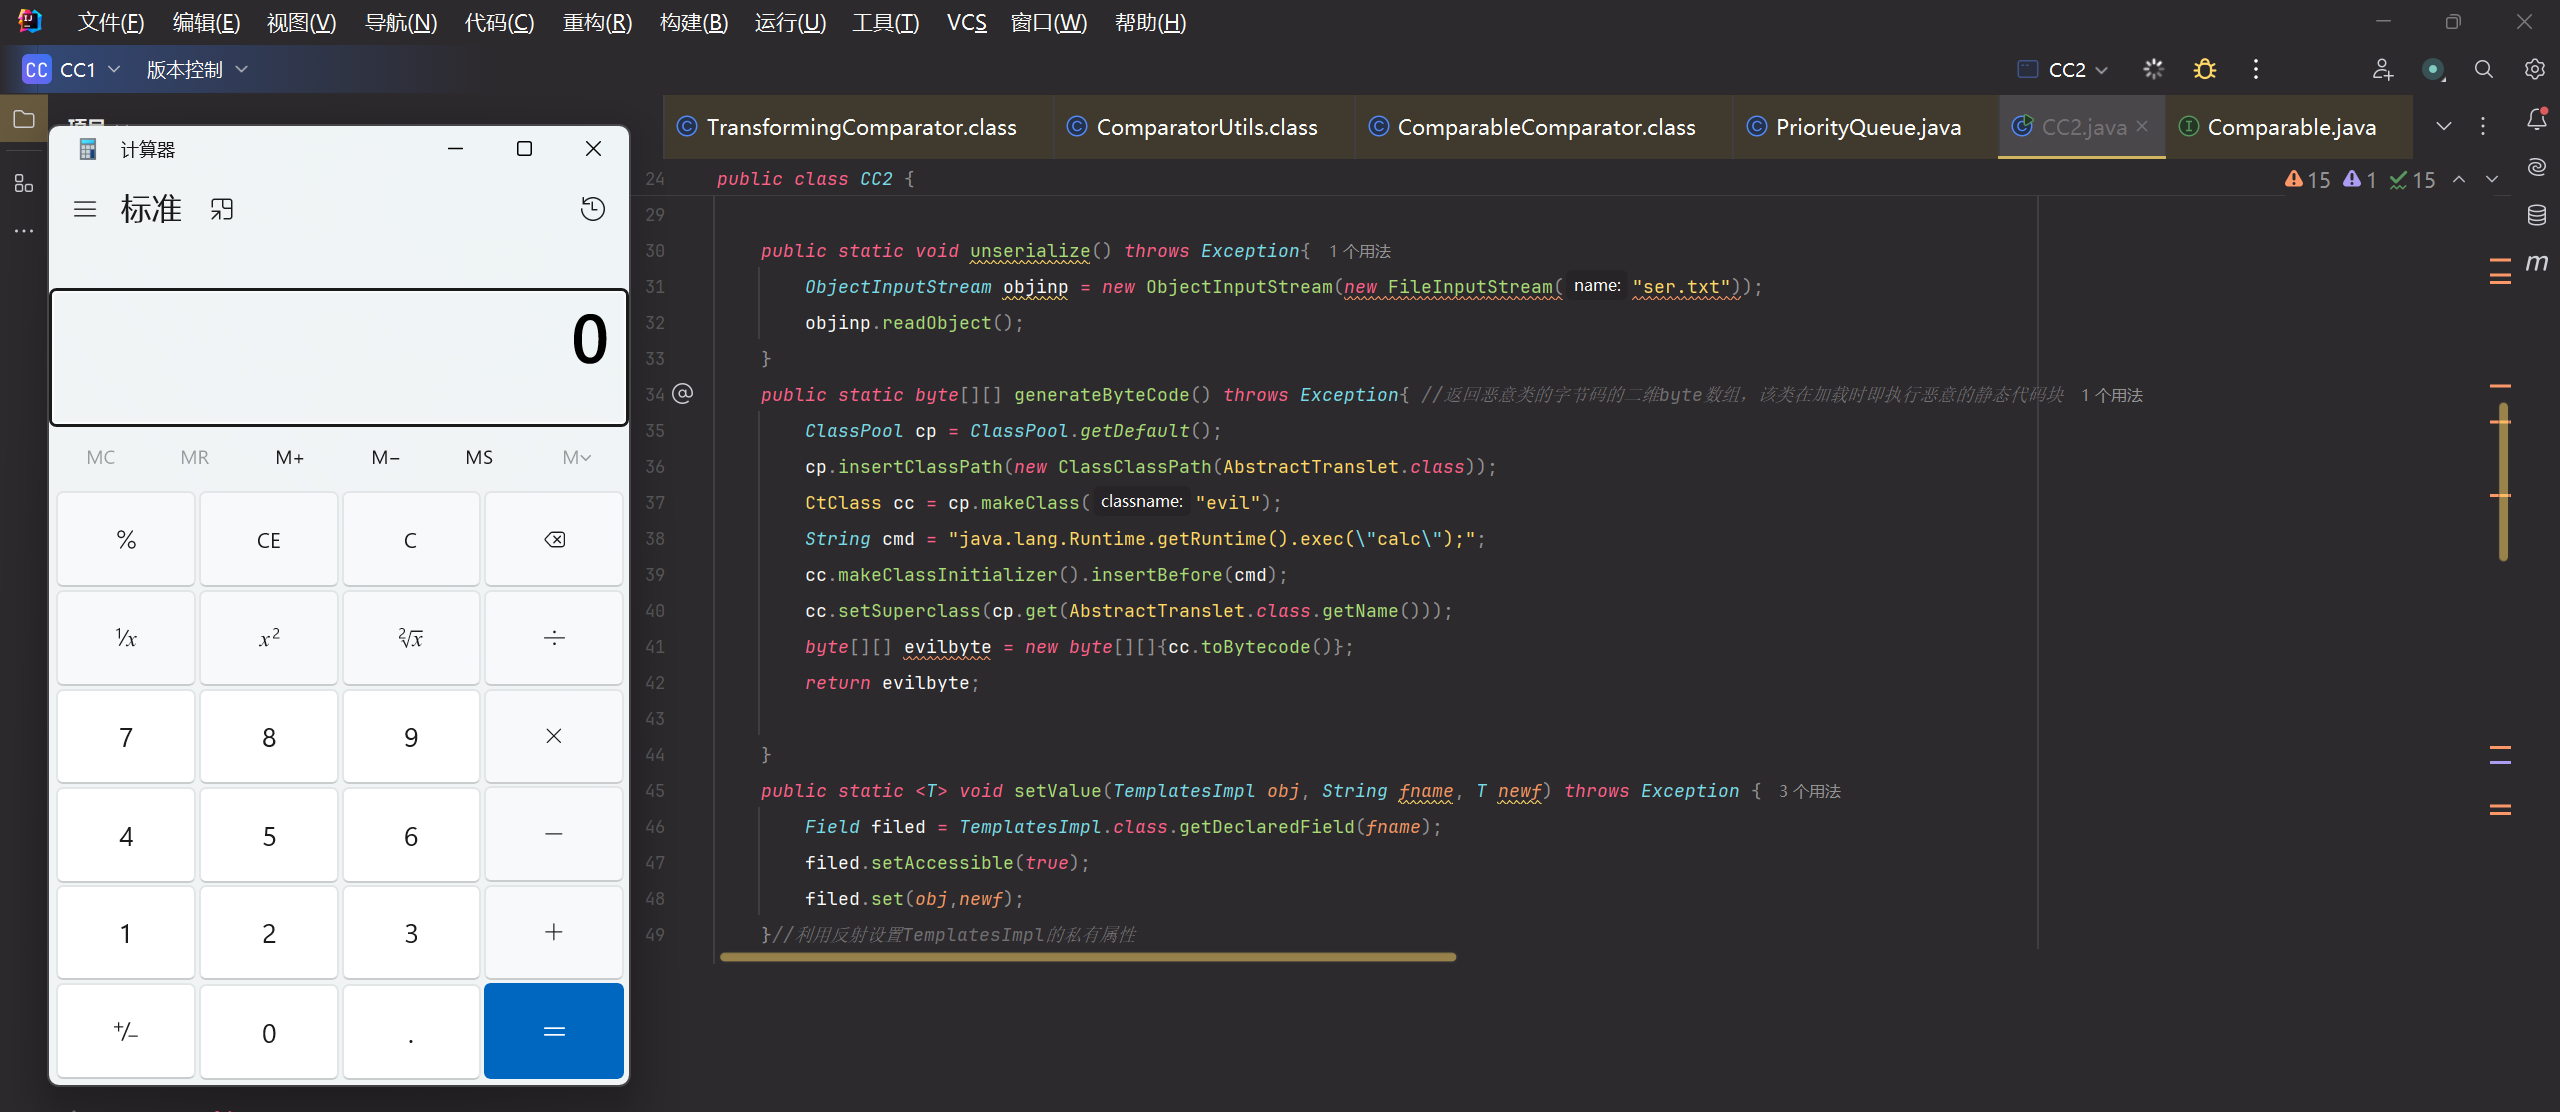Click the Run CC2 icon
The height and width of the screenshot is (1112, 2560).
(x=2153, y=69)
